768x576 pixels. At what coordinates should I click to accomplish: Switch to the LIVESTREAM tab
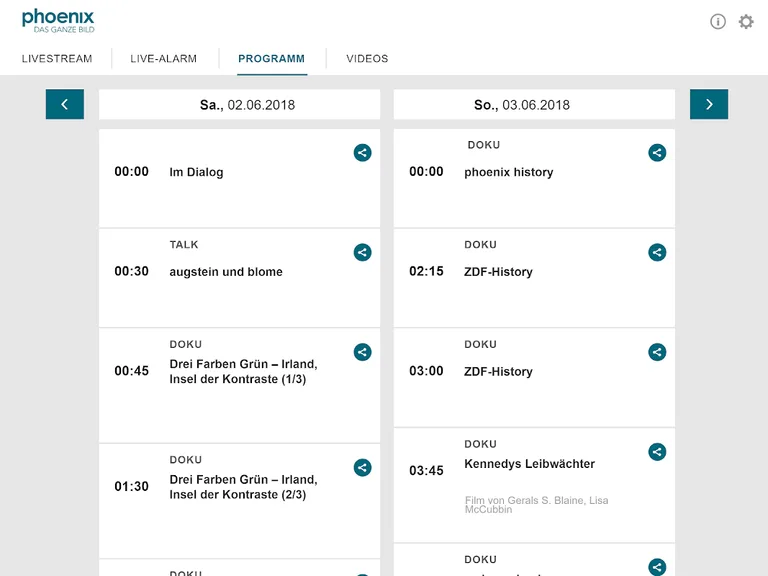pyautogui.click(x=57, y=59)
